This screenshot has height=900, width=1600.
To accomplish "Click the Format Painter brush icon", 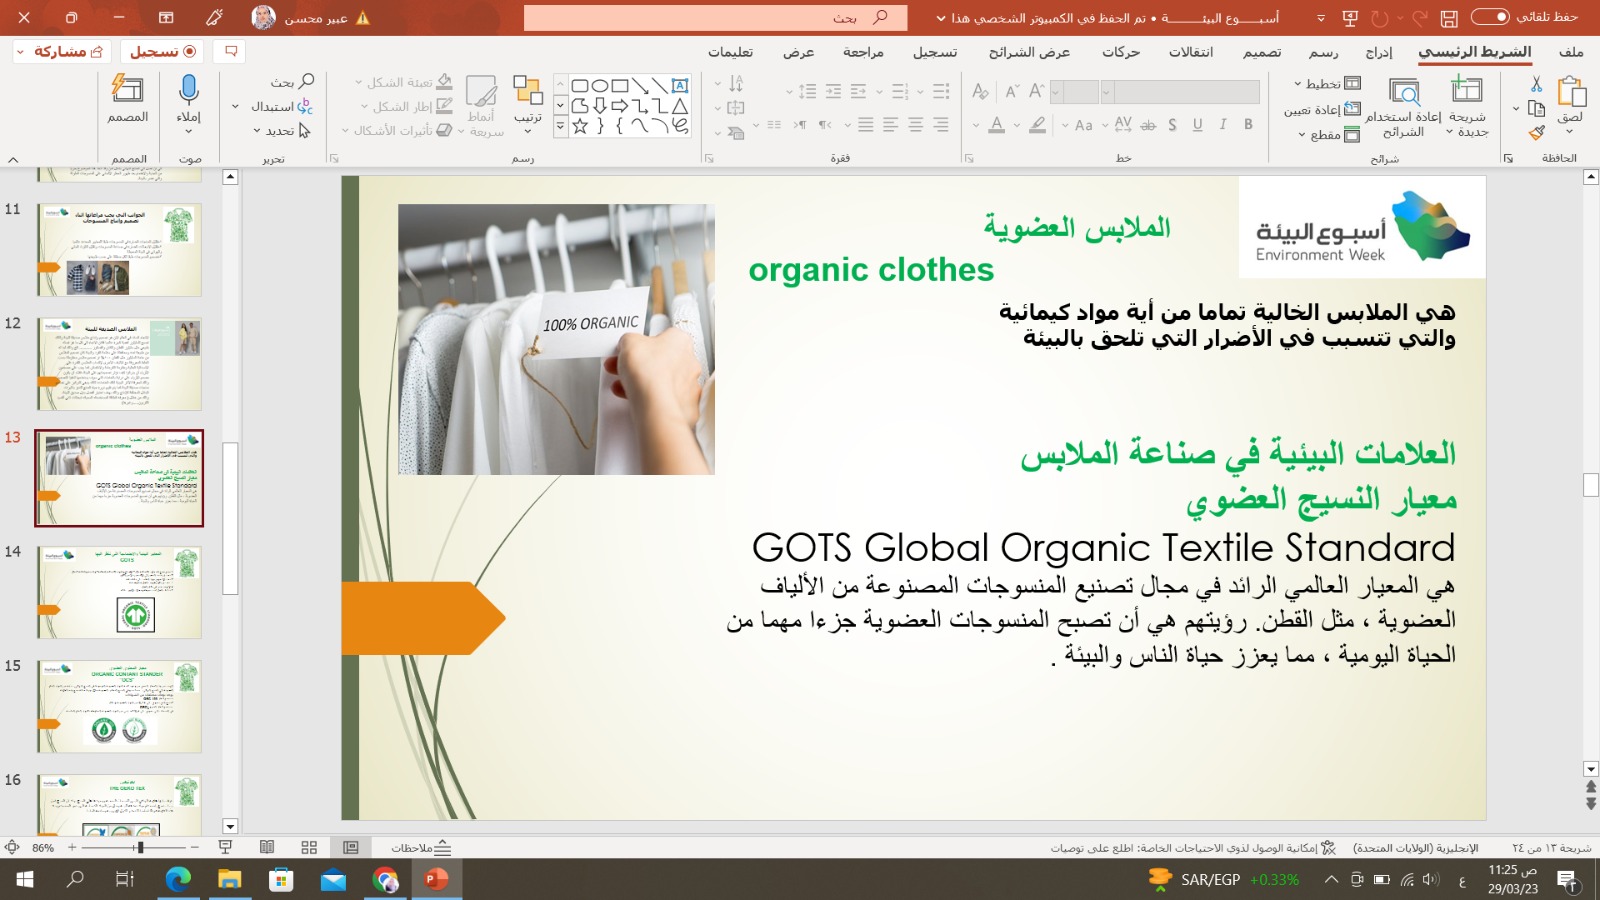I will (1537, 132).
